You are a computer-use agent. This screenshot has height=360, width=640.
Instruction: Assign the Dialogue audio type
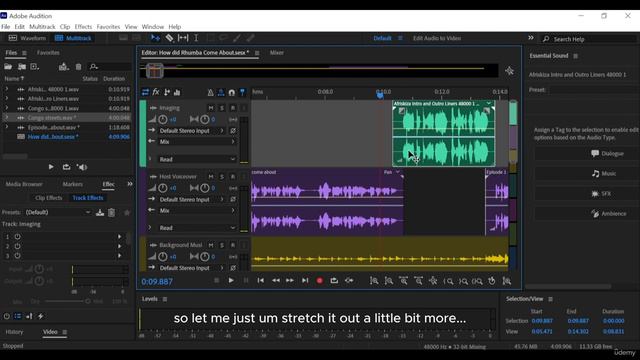(587, 153)
